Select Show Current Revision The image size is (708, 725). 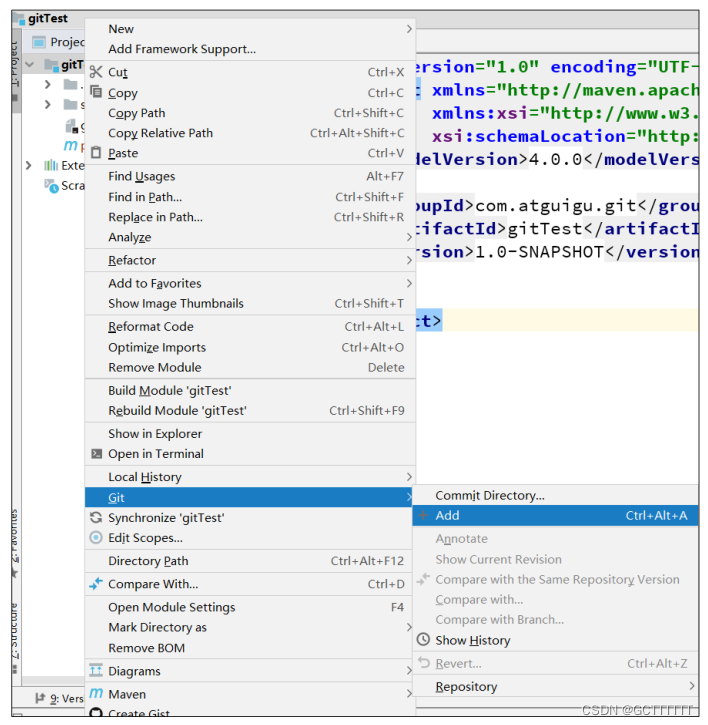[555, 559]
